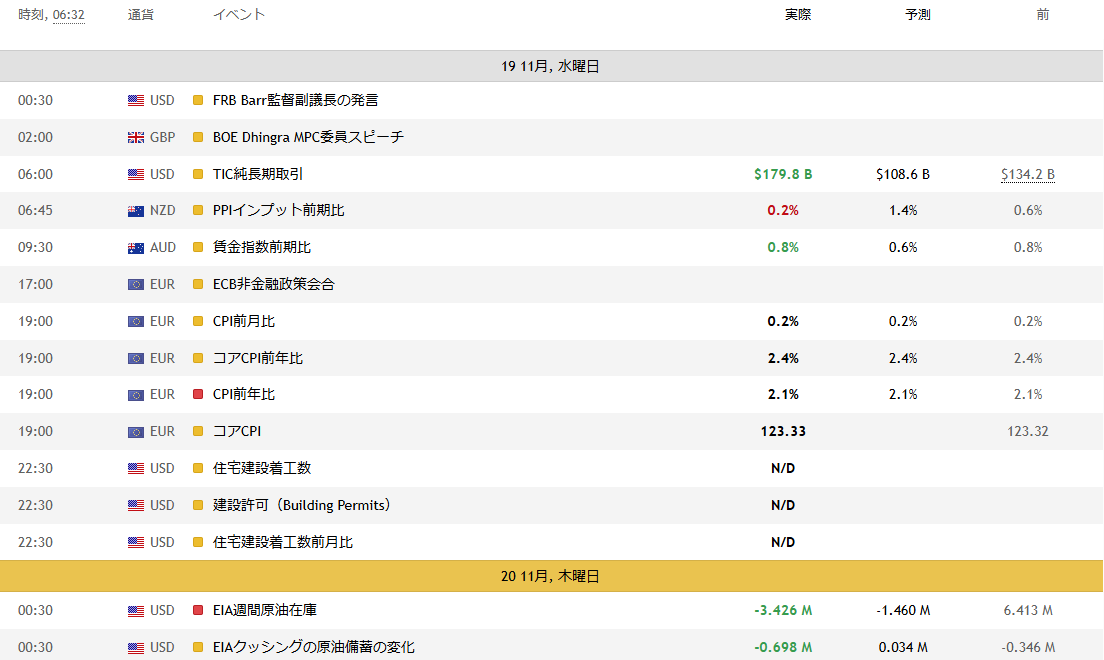This screenshot has width=1104, height=660.
Task: Select the 20 11月 木曜日 date header
Action: pyautogui.click(x=551, y=577)
